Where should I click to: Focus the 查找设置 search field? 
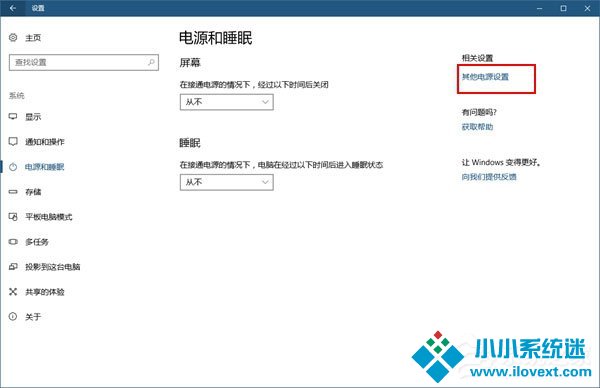pos(84,62)
